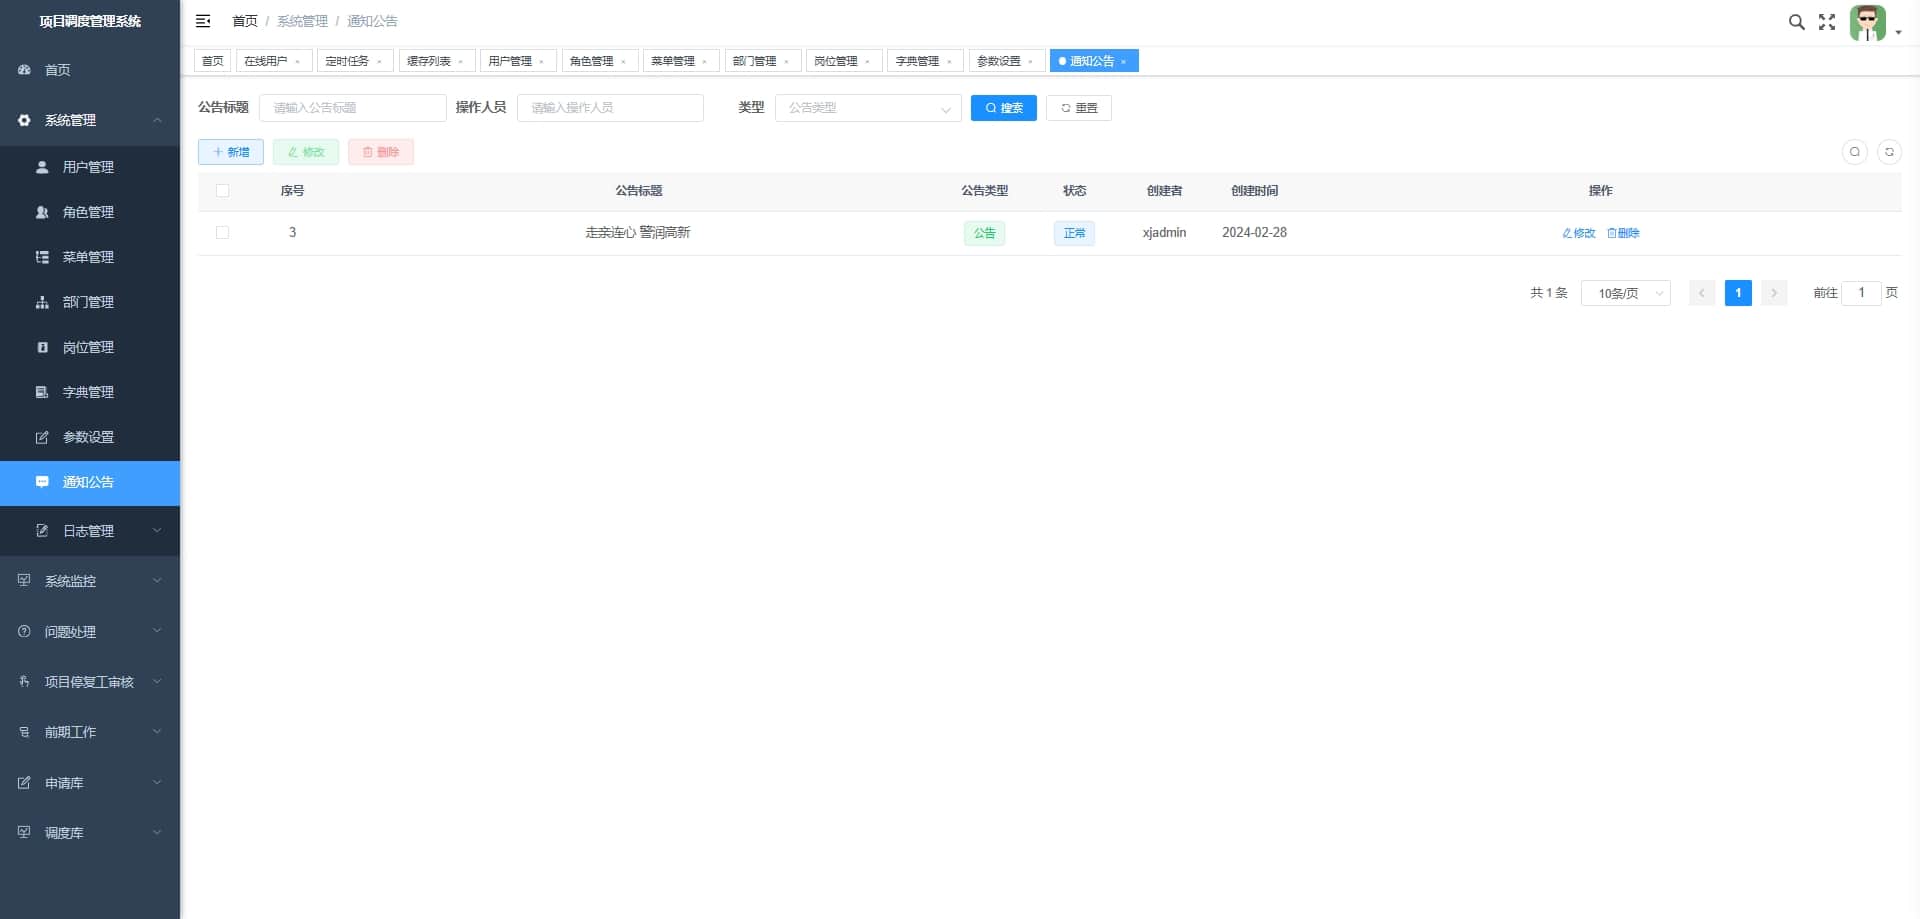Viewport: 1920px width, 919px height.
Task: Close the 通知公告 tab
Action: [1123, 62]
